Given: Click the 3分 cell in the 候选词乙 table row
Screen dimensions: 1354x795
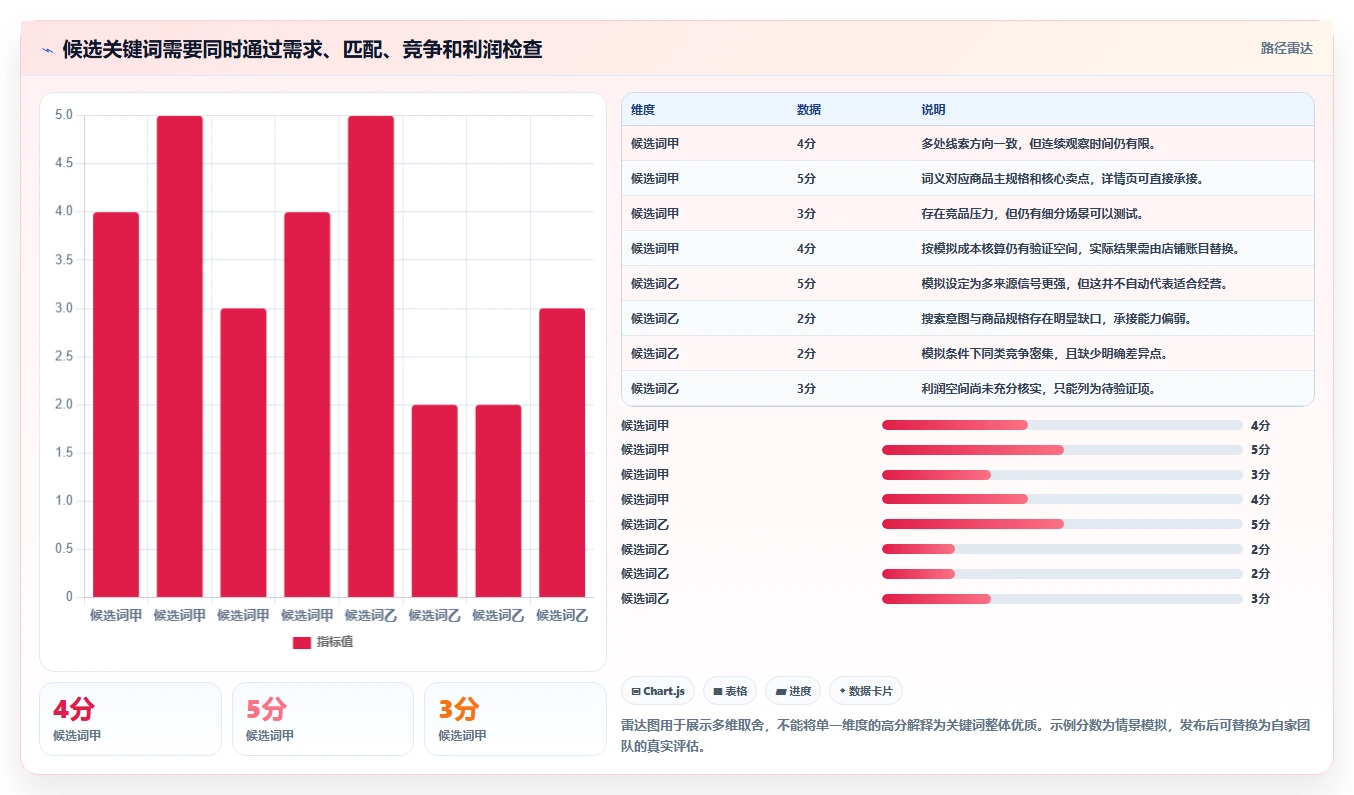Looking at the screenshot, I should (x=806, y=389).
